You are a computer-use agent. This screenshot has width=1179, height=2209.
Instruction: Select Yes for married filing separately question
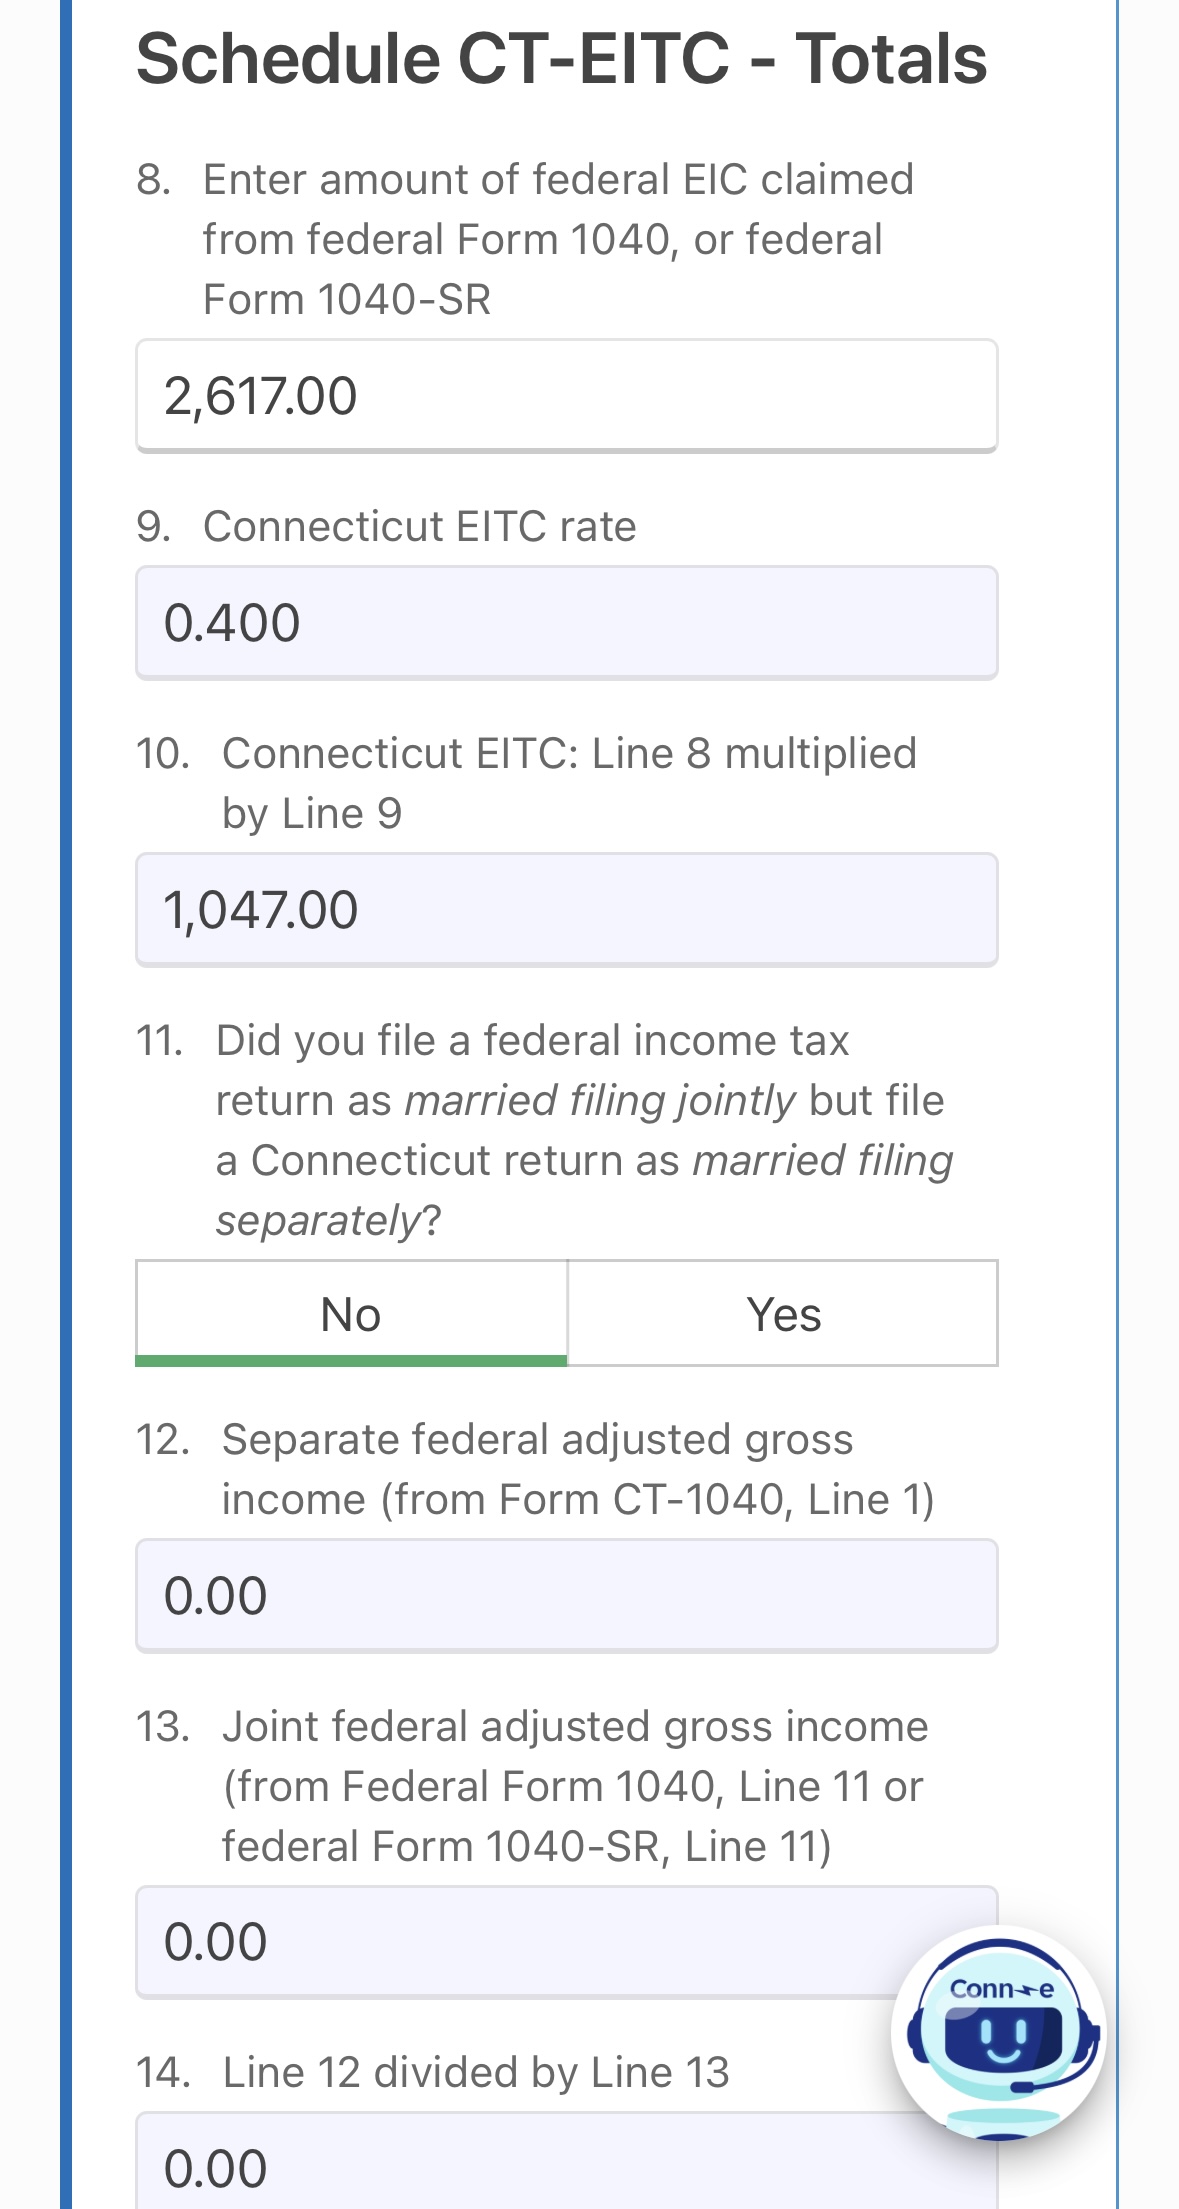pos(783,1314)
